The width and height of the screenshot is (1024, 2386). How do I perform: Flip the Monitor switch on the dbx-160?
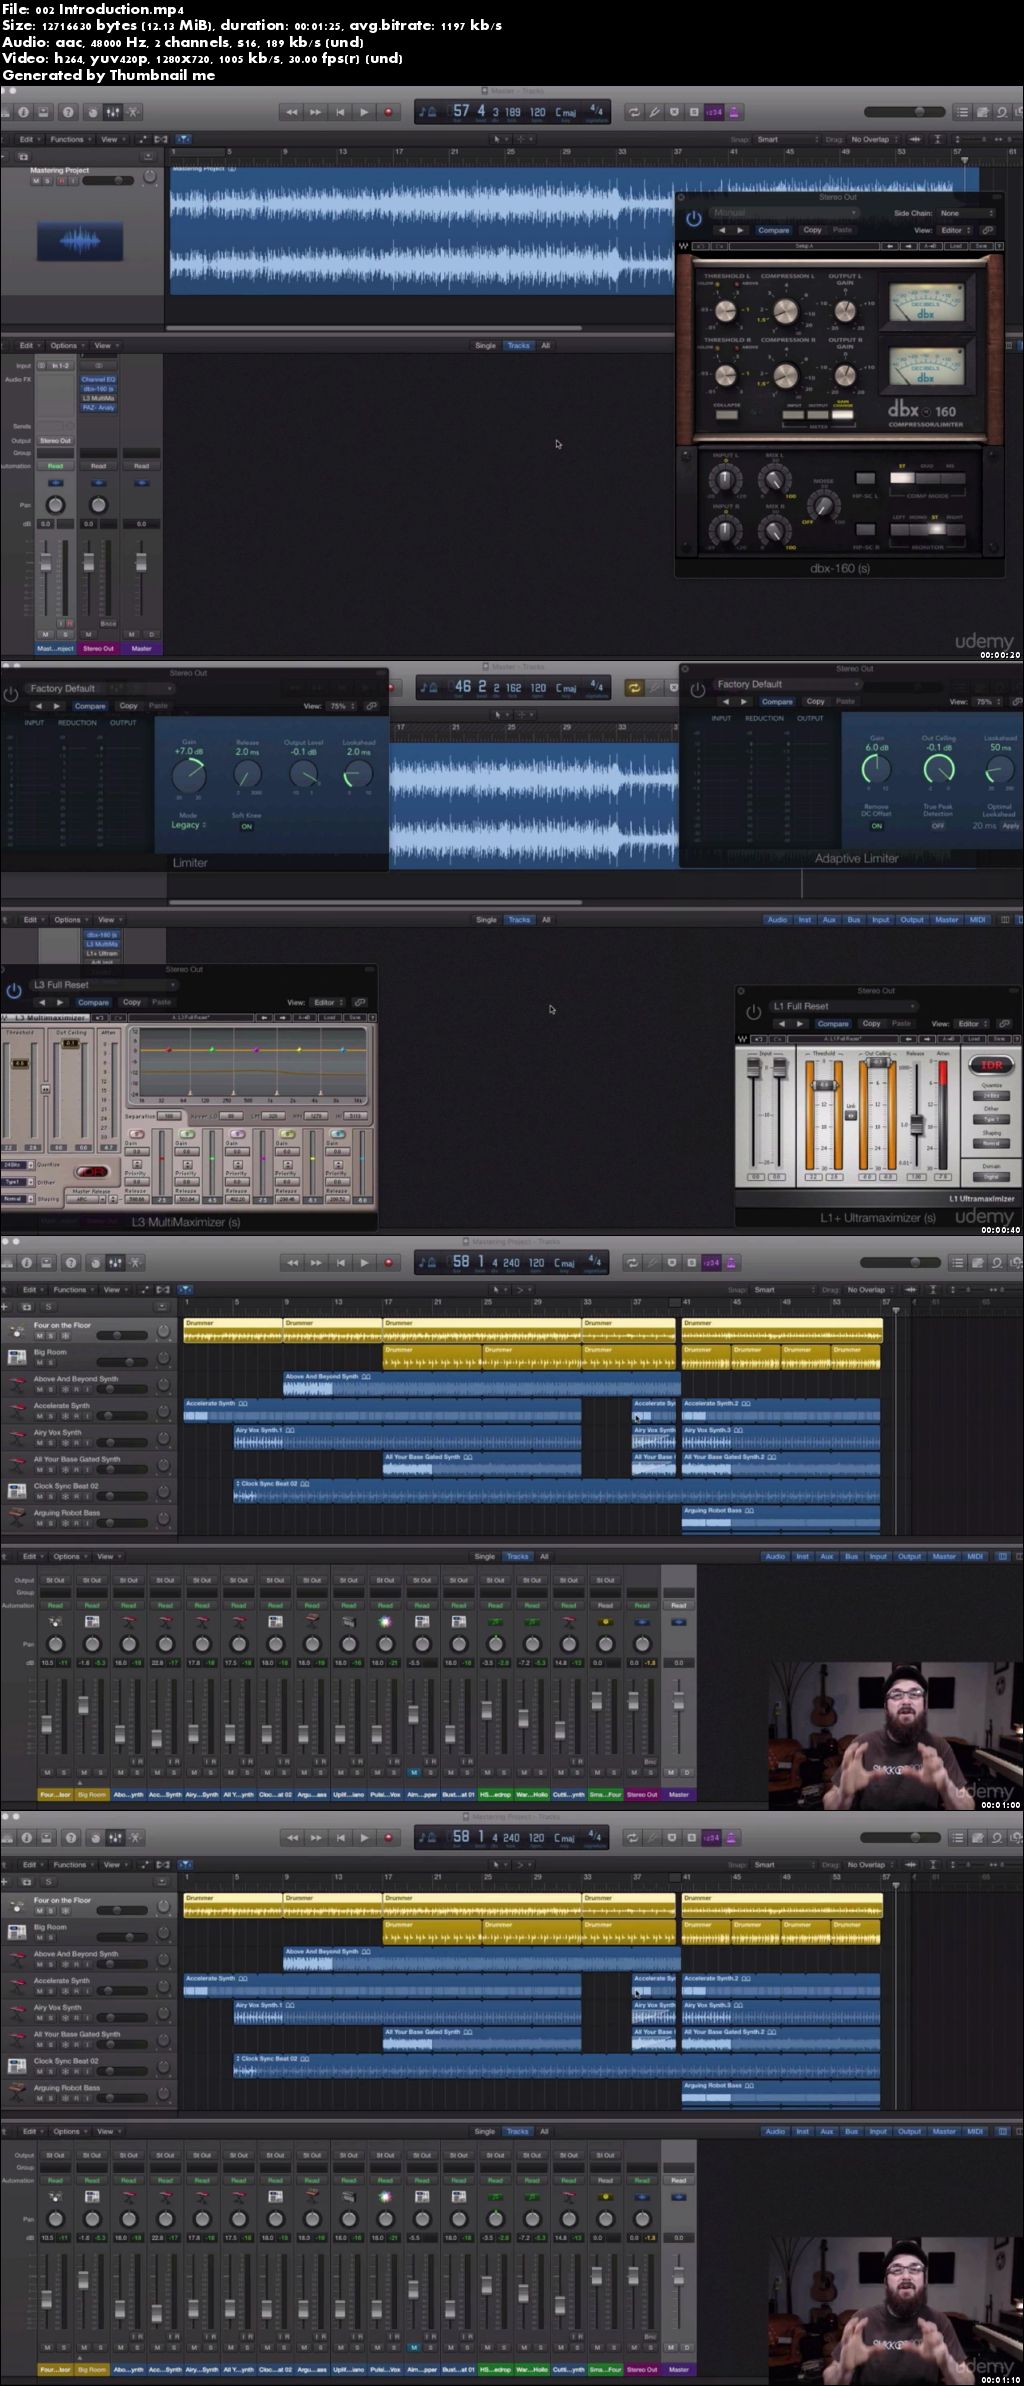[927, 530]
